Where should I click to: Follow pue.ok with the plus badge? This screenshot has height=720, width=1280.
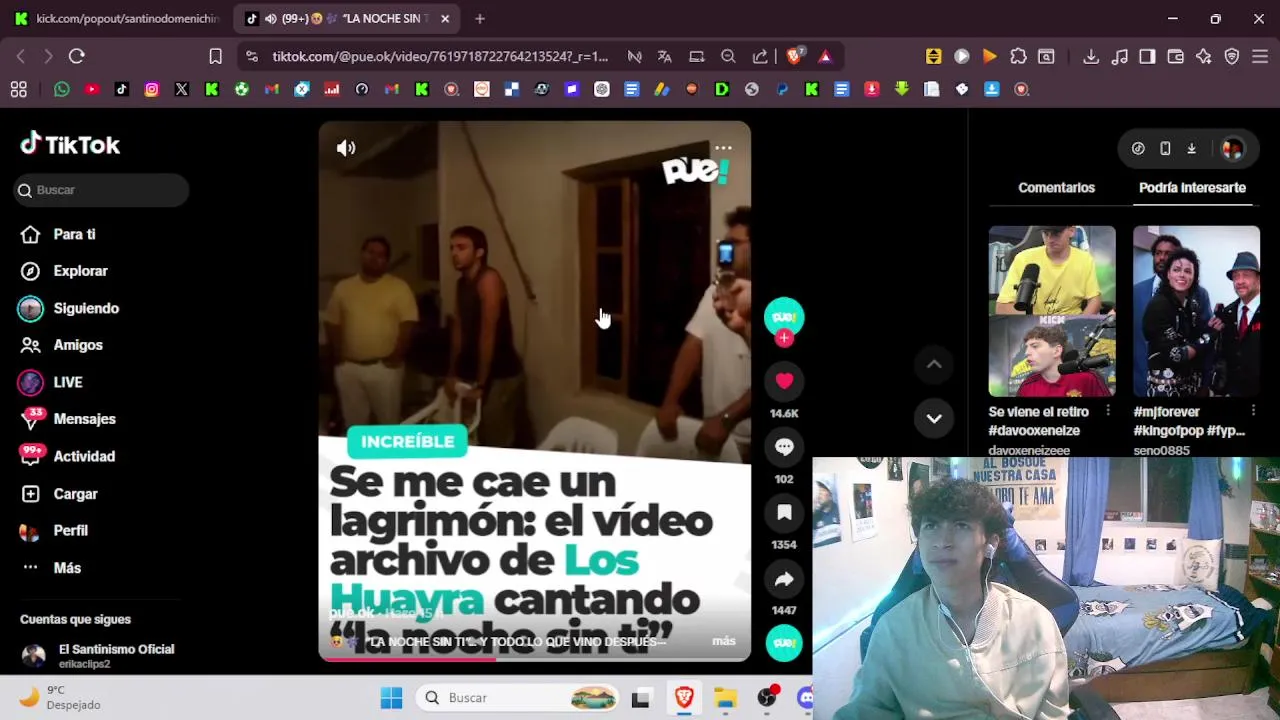click(x=784, y=339)
